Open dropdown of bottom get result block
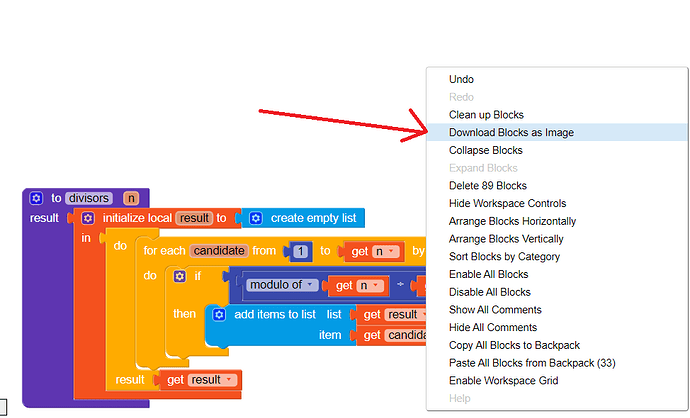Image resolution: width=690 pixels, height=418 pixels. [229, 380]
